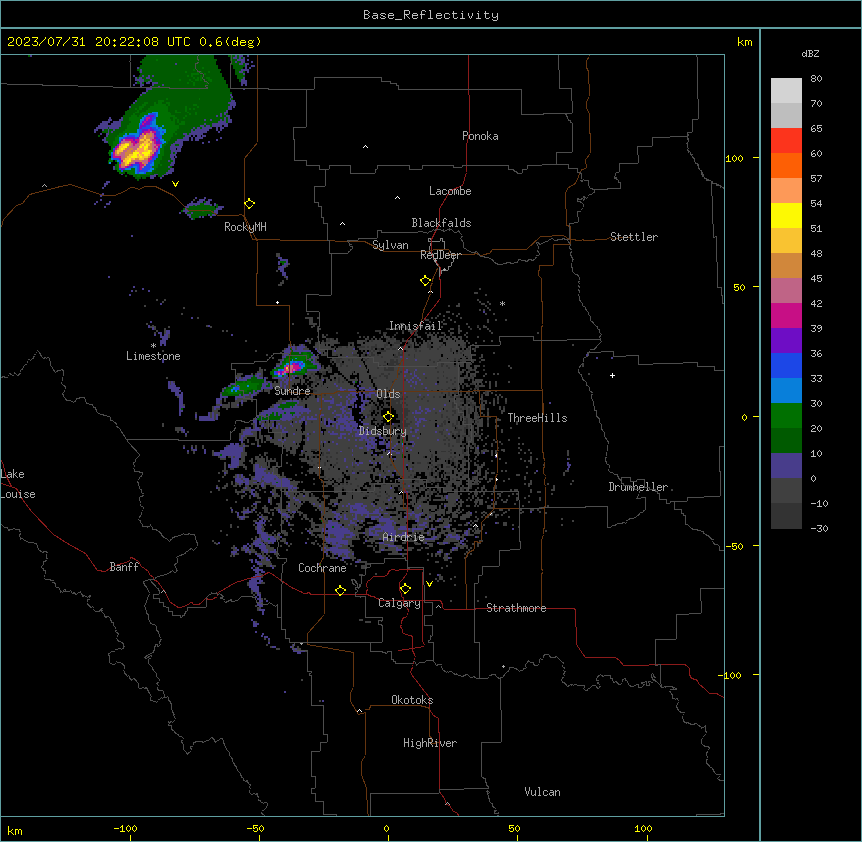The image size is (862, 842).
Task: Select the bright green 20-30 dBZ swatch
Action: pyautogui.click(x=786, y=416)
